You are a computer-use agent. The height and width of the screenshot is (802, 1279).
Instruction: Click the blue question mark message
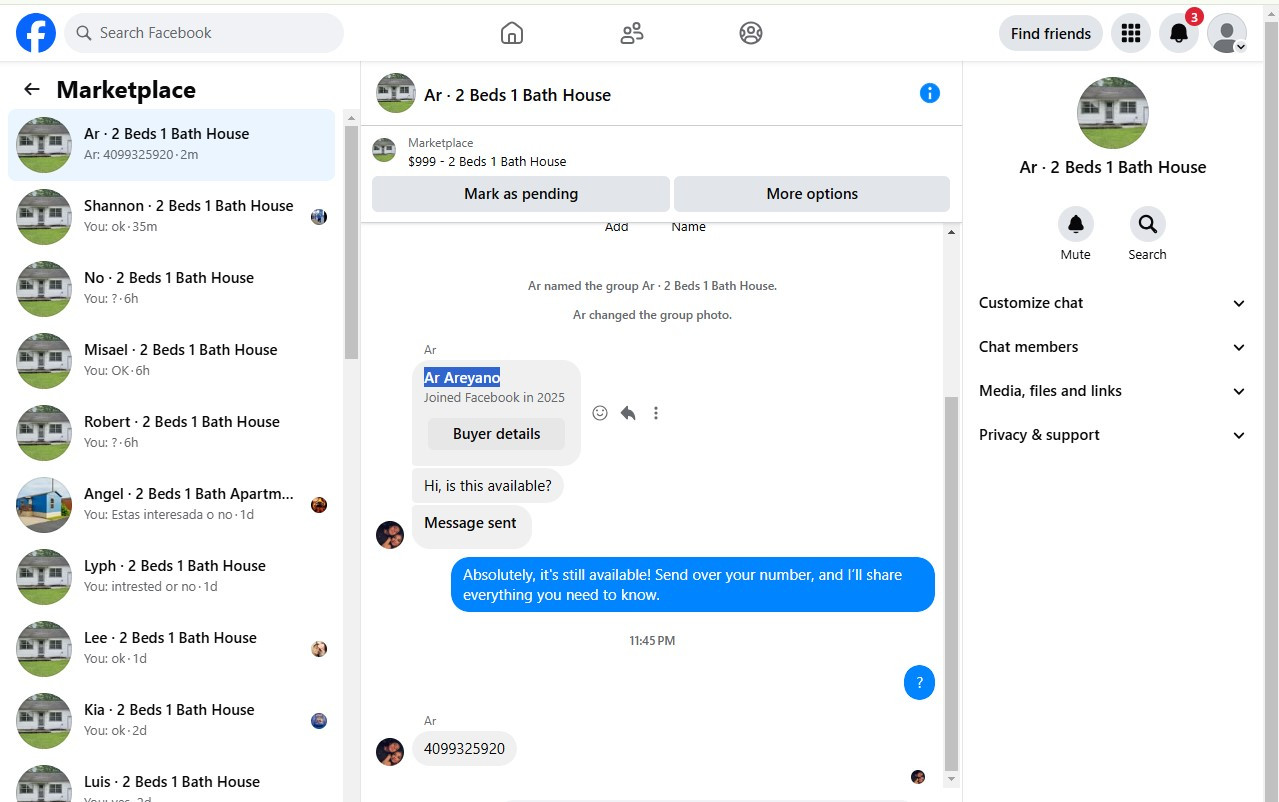[x=919, y=683]
